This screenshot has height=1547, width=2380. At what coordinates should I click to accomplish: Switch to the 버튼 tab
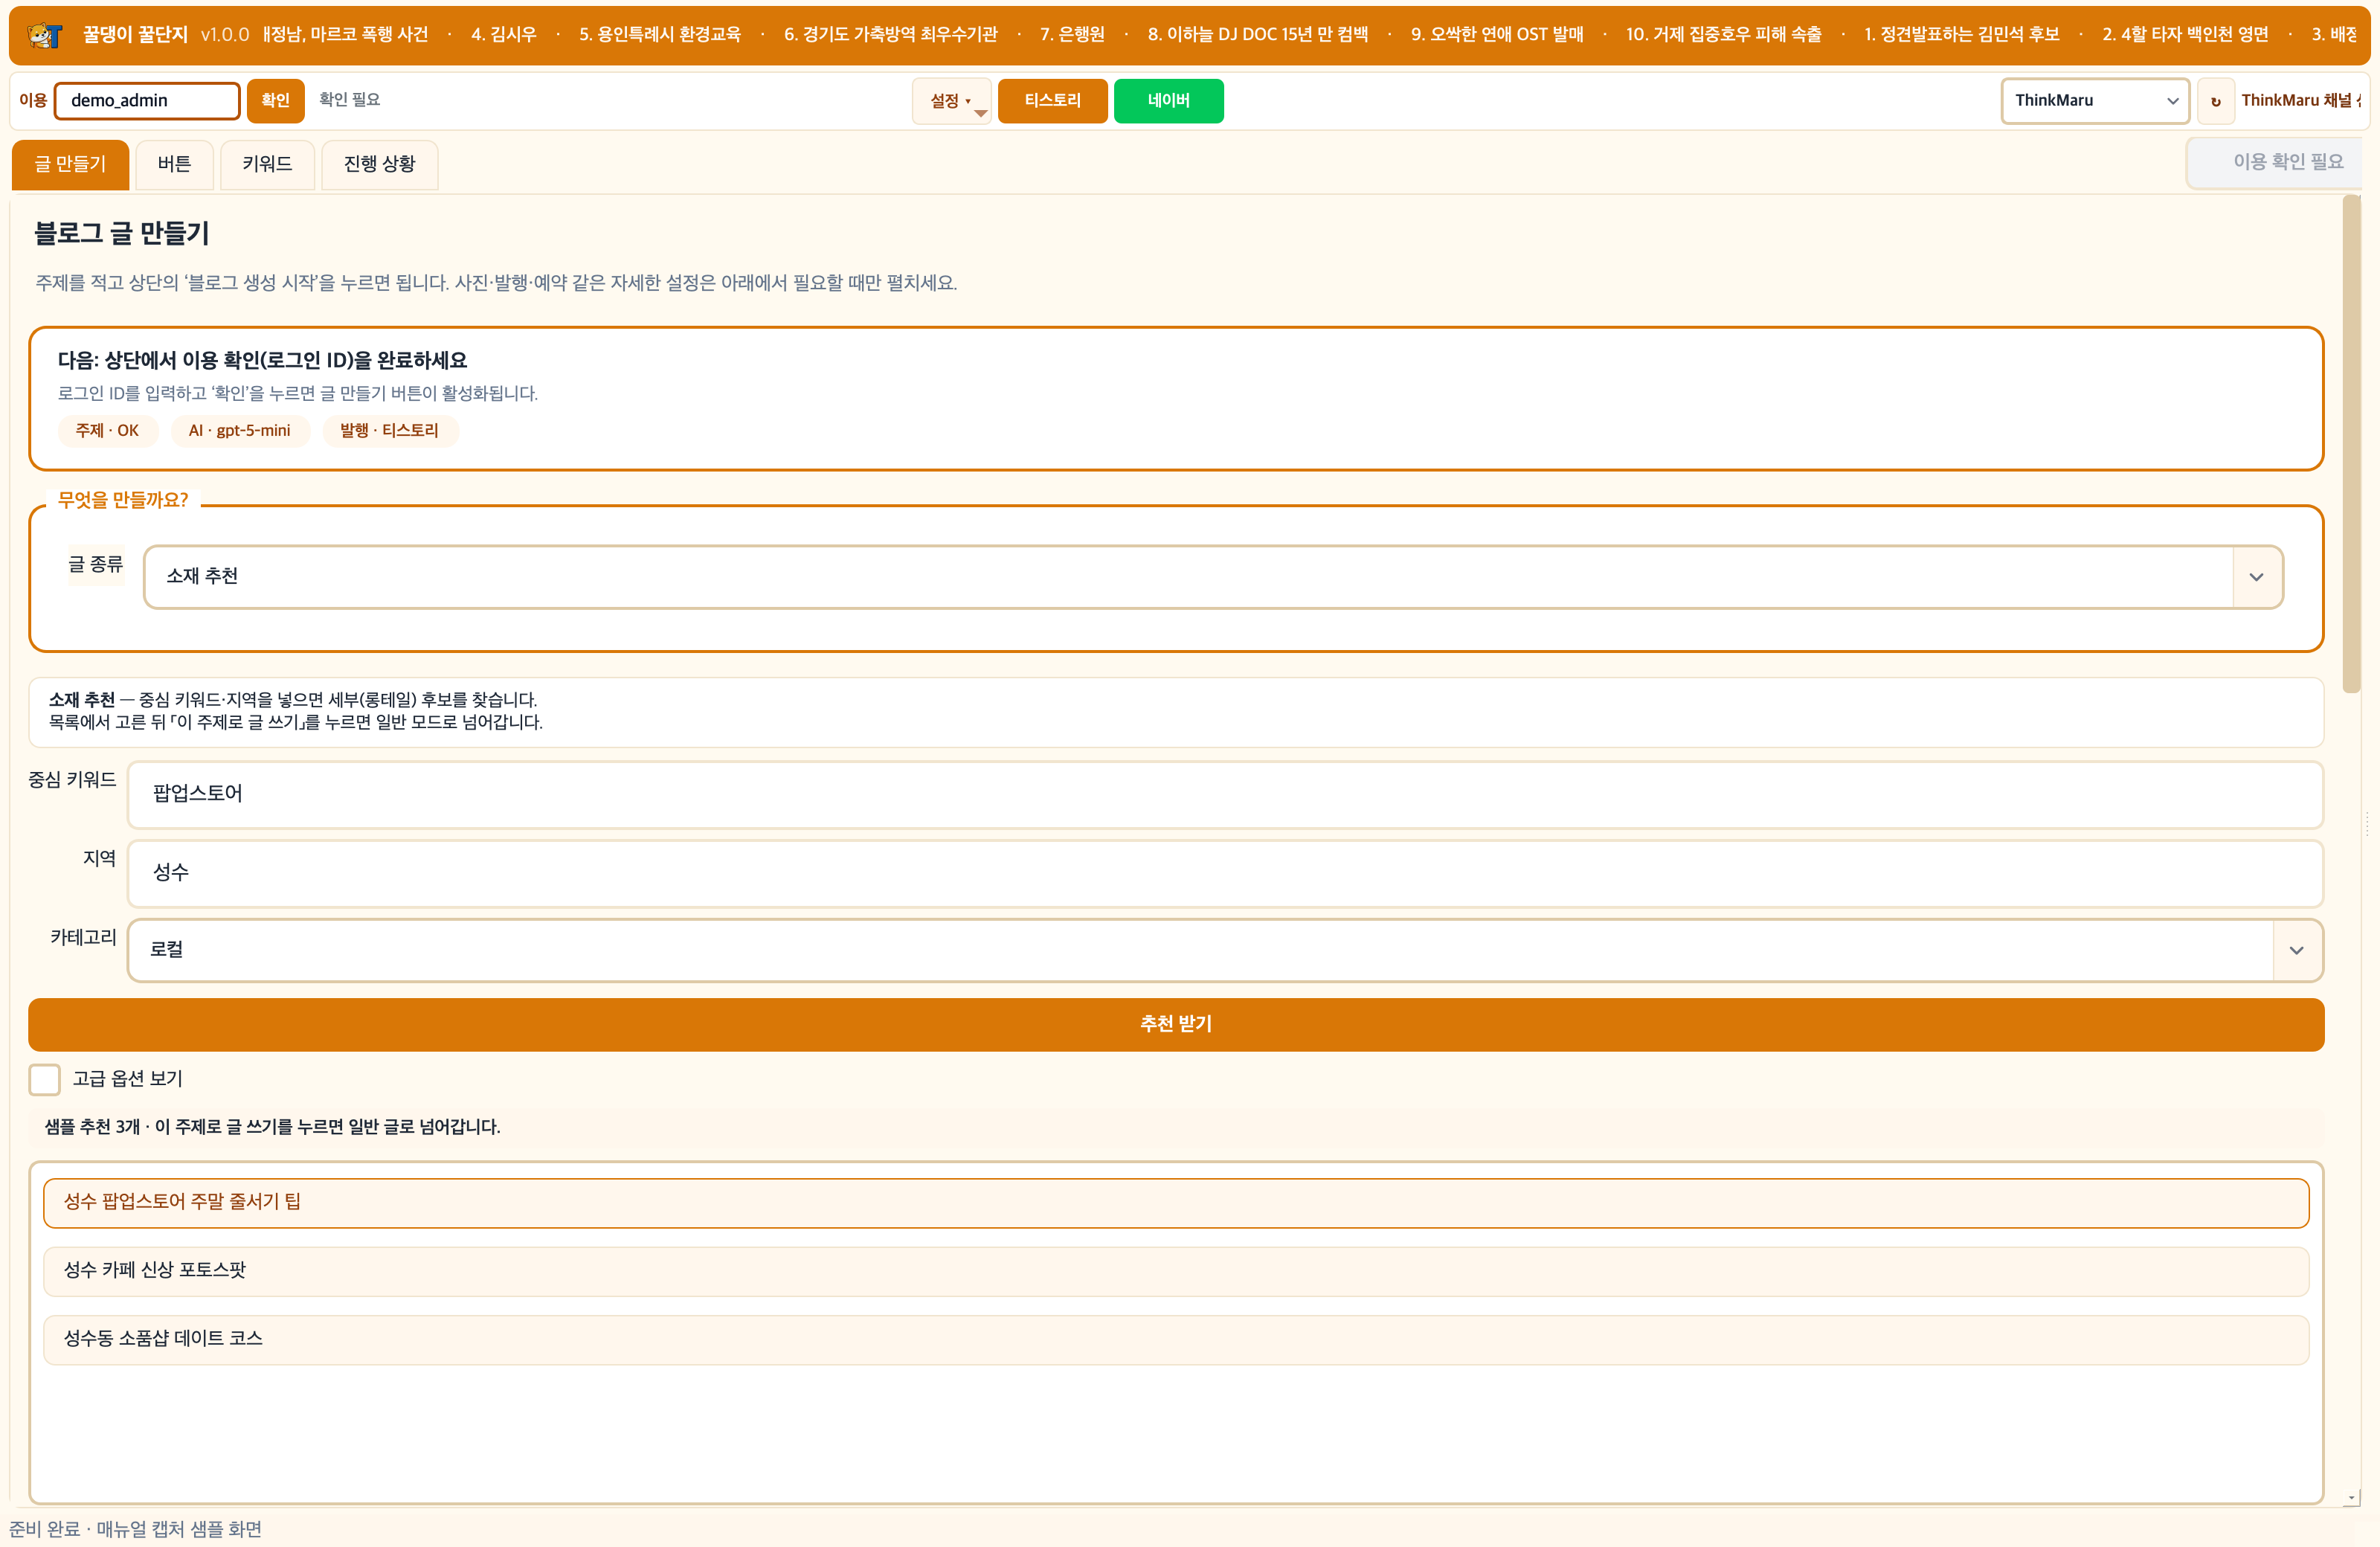pos(174,164)
